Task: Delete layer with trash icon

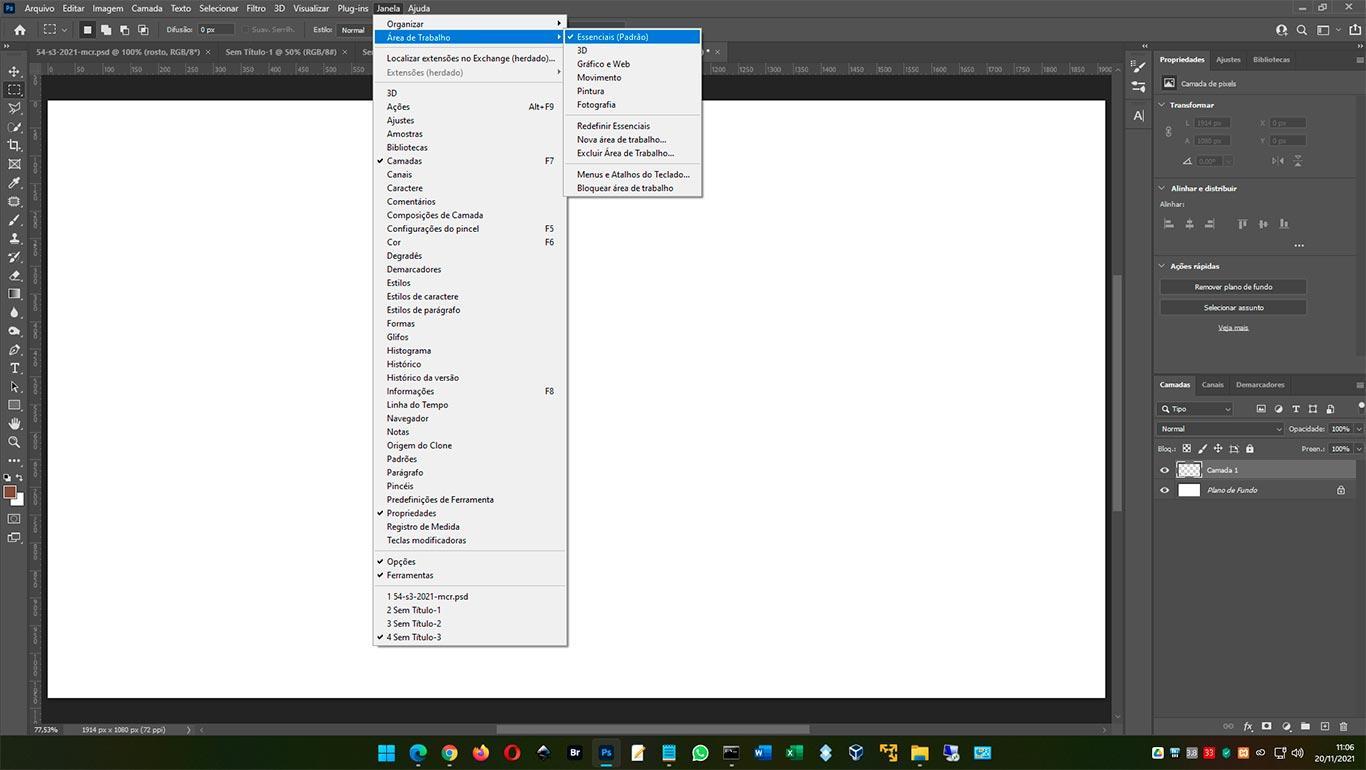Action: (1344, 726)
